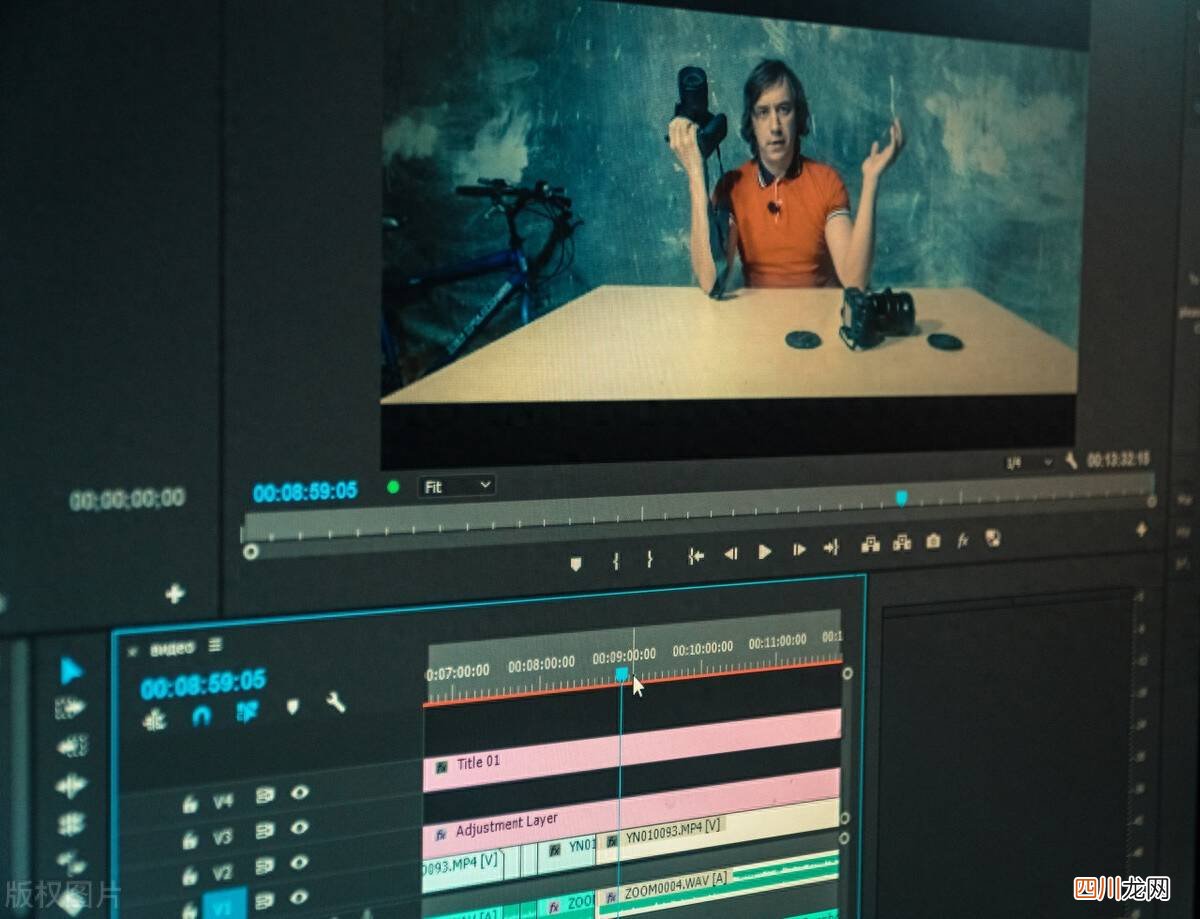Toggle V2 track lock
Viewport: 1200px width, 919px height.
point(189,876)
